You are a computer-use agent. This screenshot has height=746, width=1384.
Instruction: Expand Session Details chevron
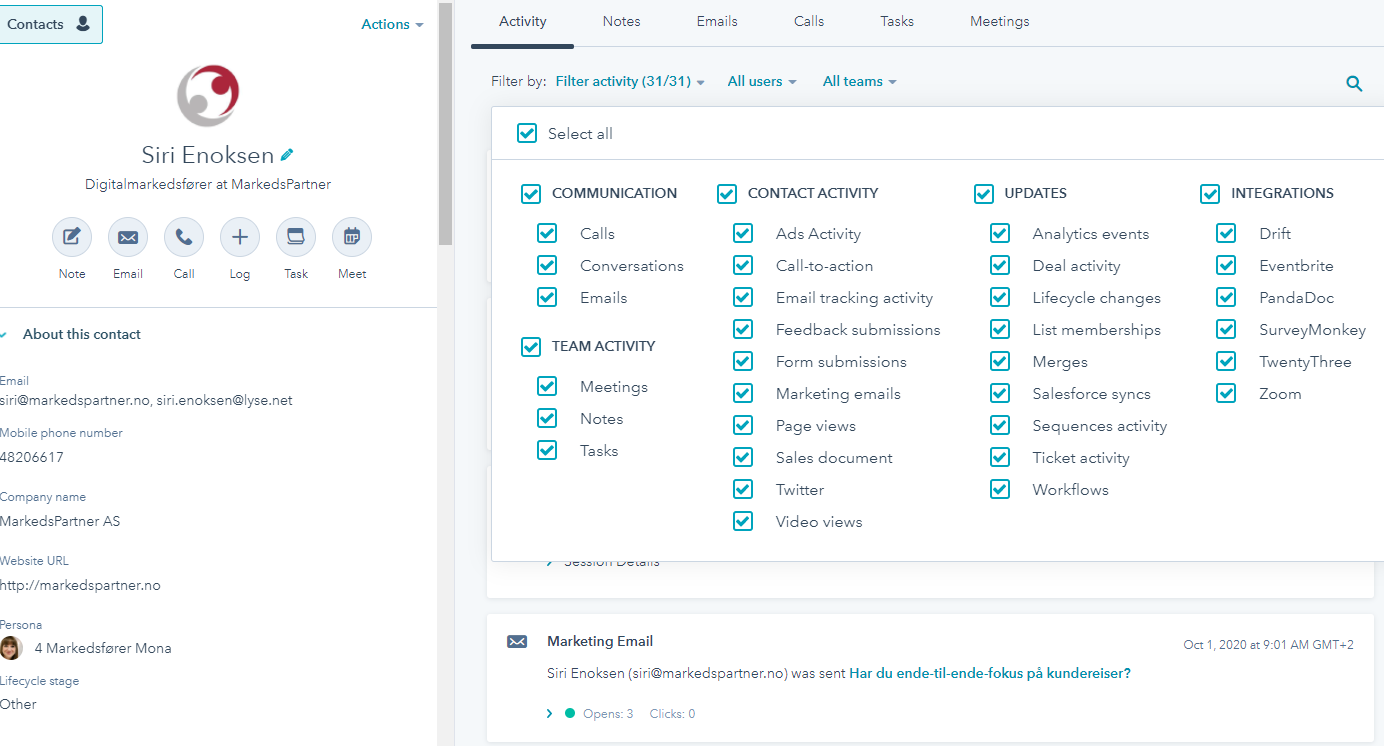point(550,563)
